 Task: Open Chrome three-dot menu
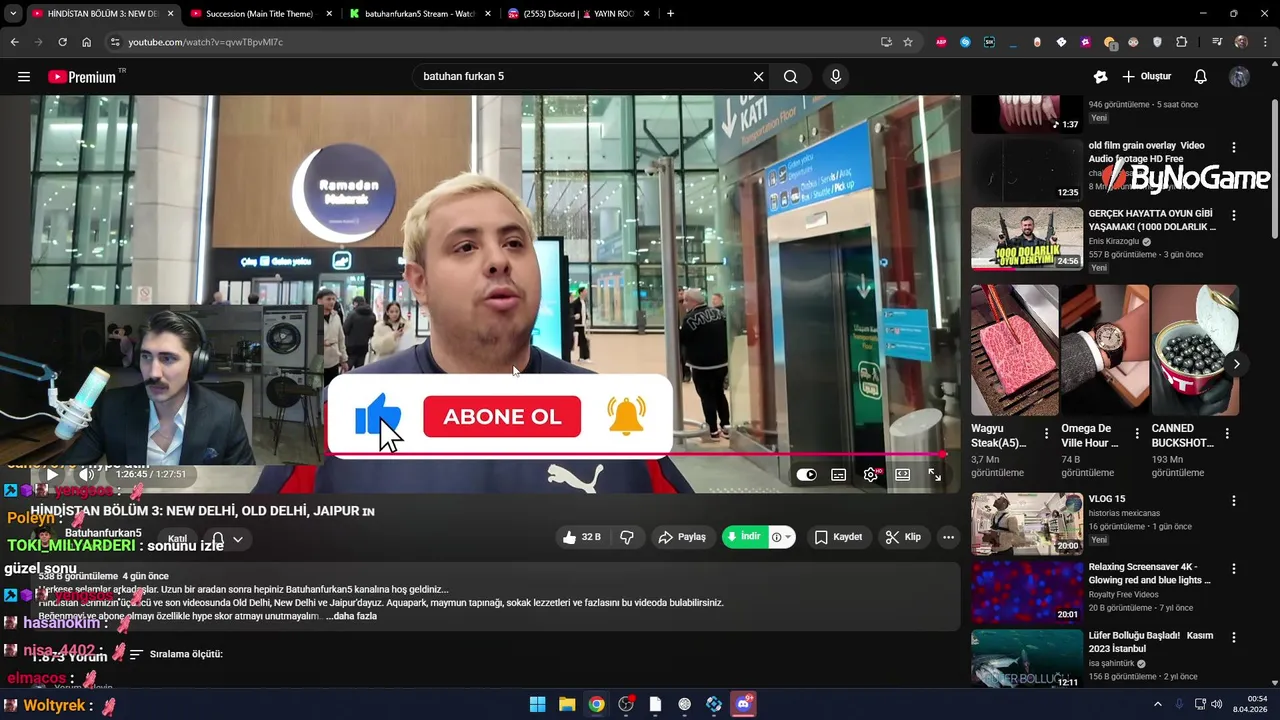tap(1265, 42)
